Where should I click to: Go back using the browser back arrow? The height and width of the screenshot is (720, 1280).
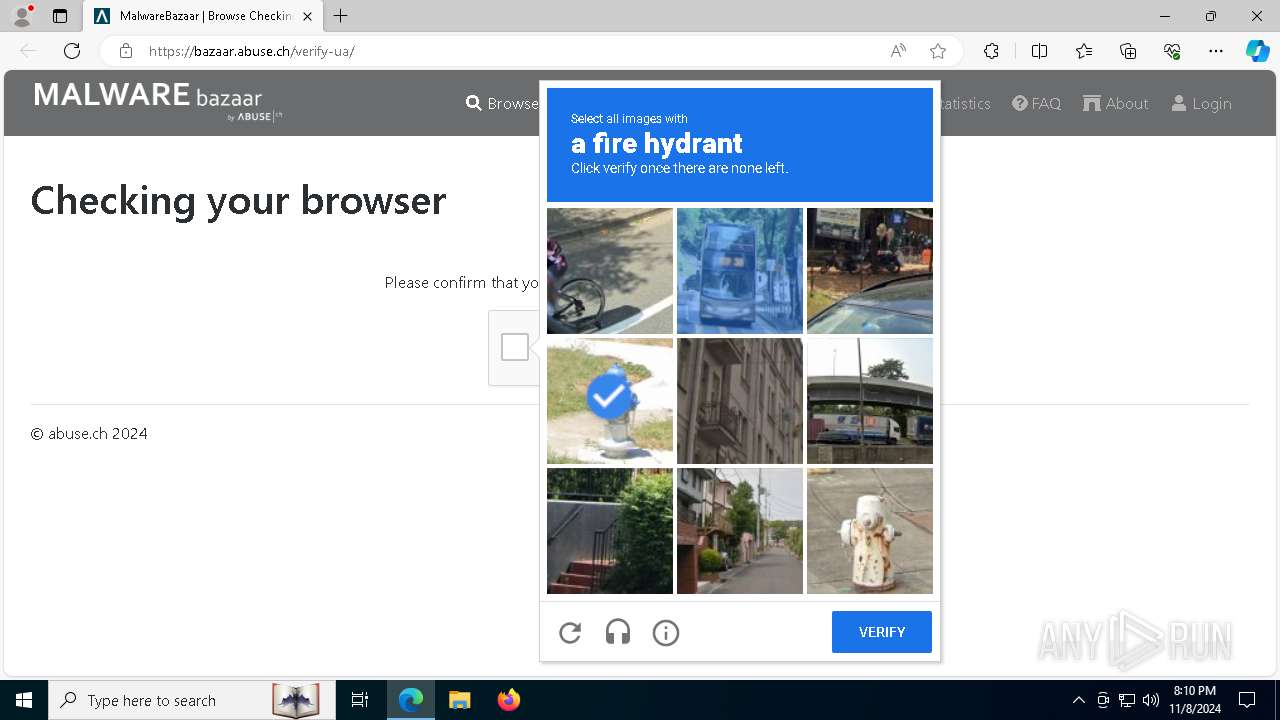28,51
